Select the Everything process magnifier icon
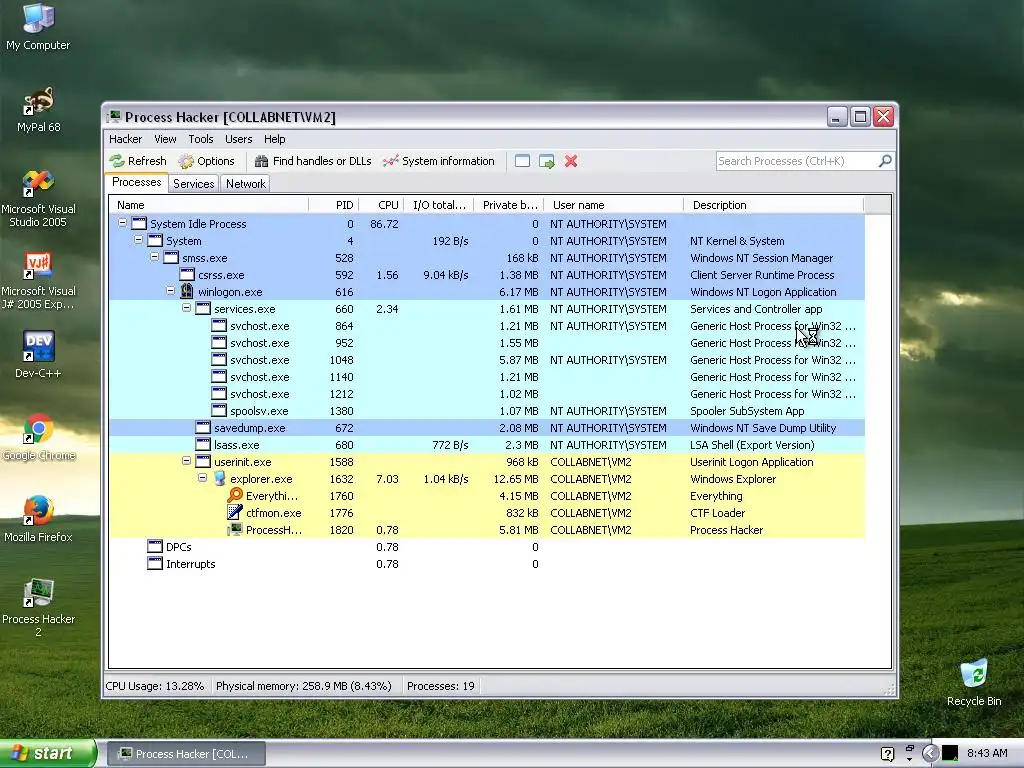Screen dimensions: 1024x768 pyautogui.click(x=235, y=495)
